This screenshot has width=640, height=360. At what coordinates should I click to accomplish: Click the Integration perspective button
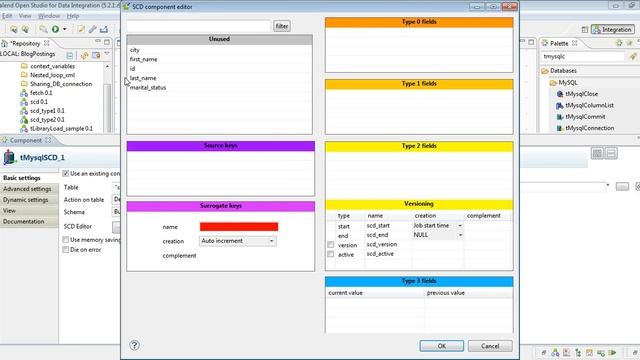[613, 29]
